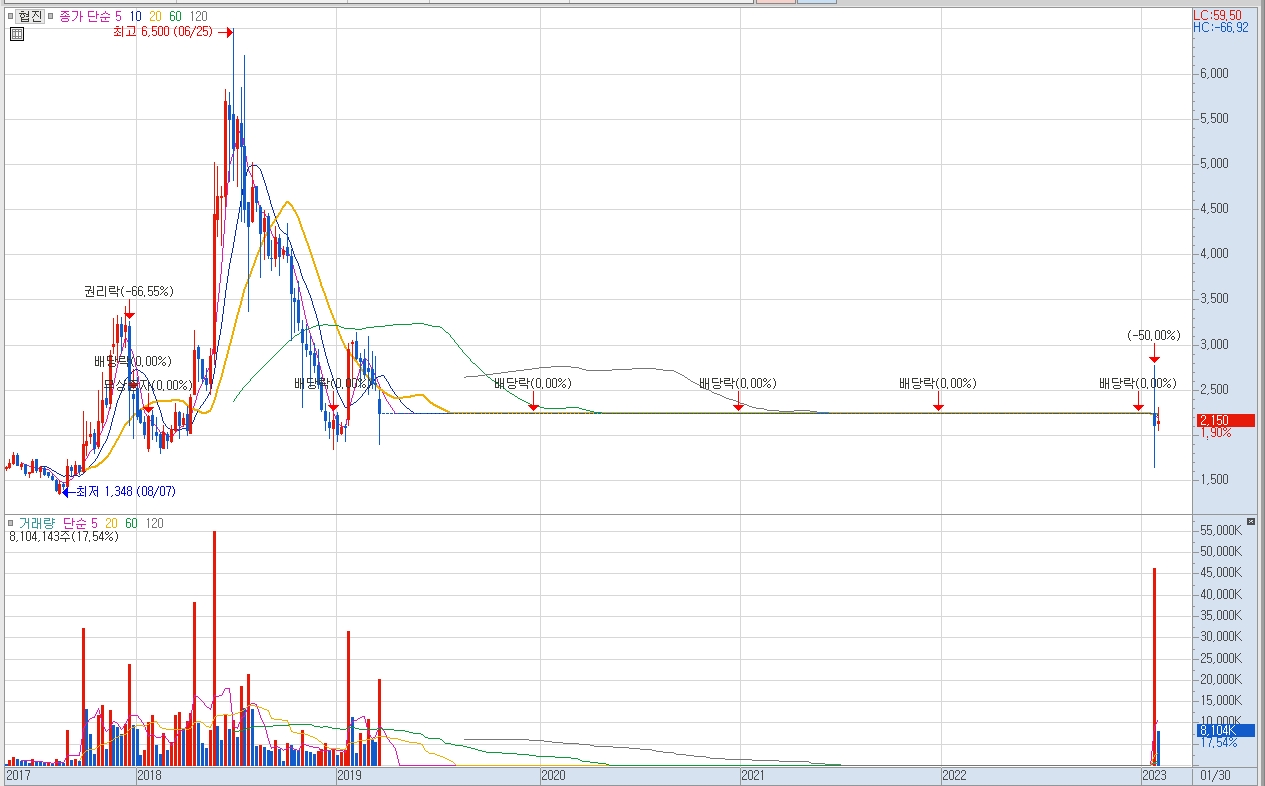The image size is (1265, 786).
Task: Click the 배당락(0.00%) marker near 2020
Action: (x=533, y=383)
